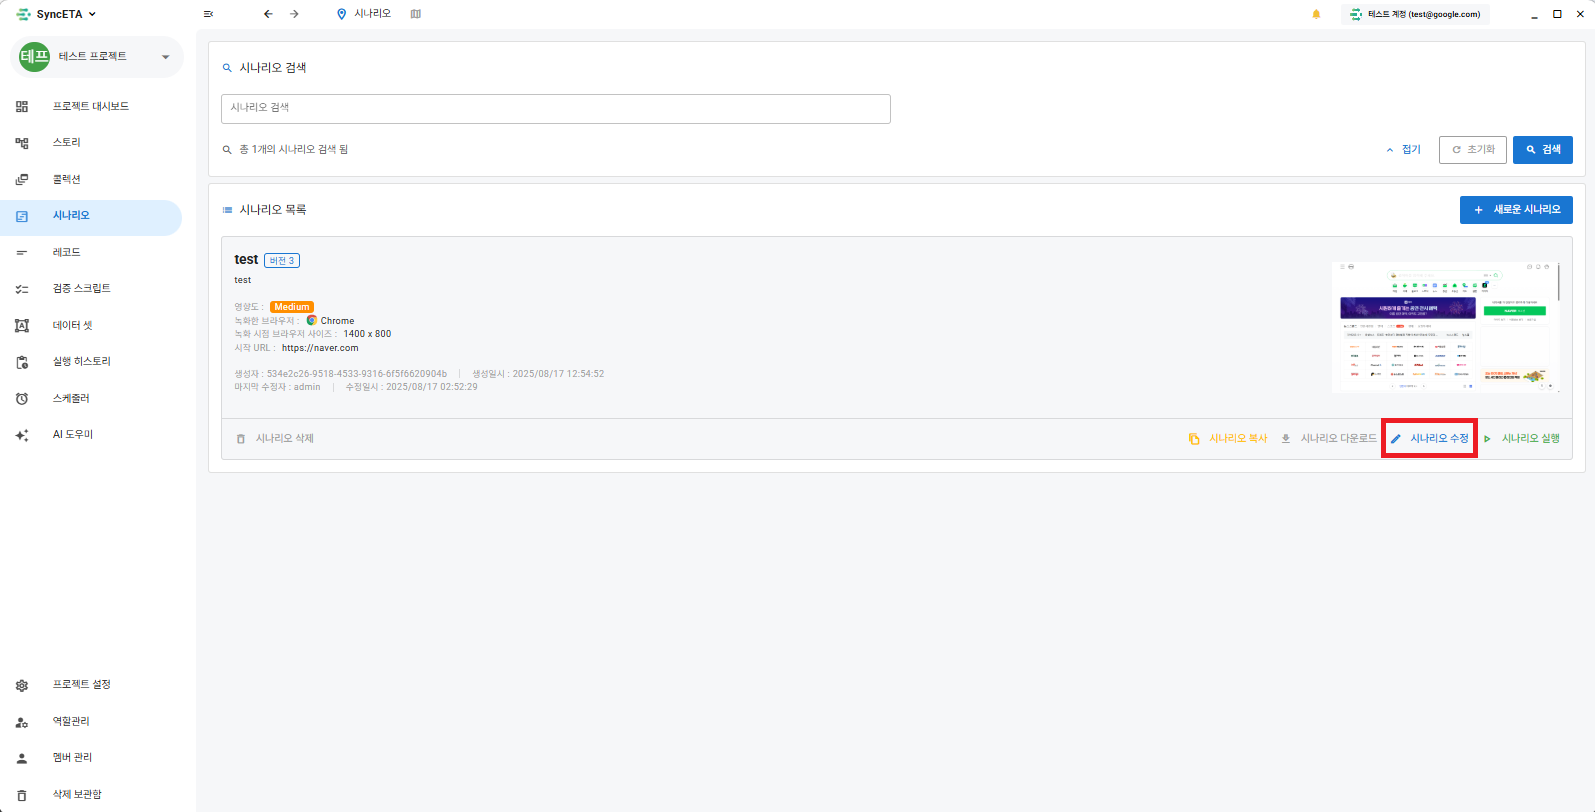Open the test scenario thumbnail preview
The image size is (1595, 812).
[1445, 327]
